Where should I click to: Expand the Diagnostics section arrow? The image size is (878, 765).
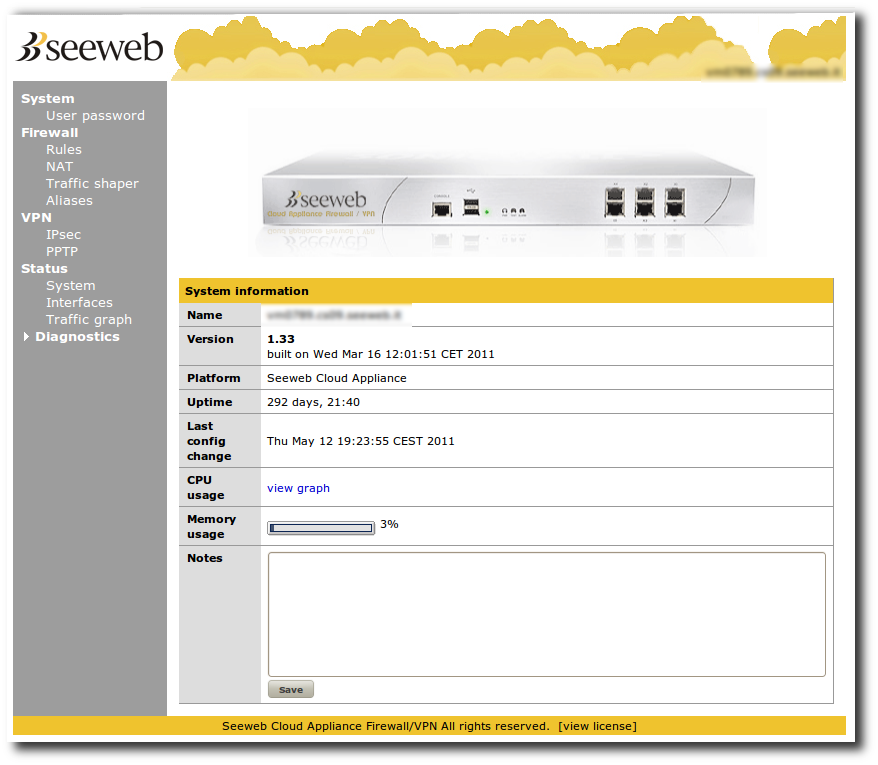point(26,337)
